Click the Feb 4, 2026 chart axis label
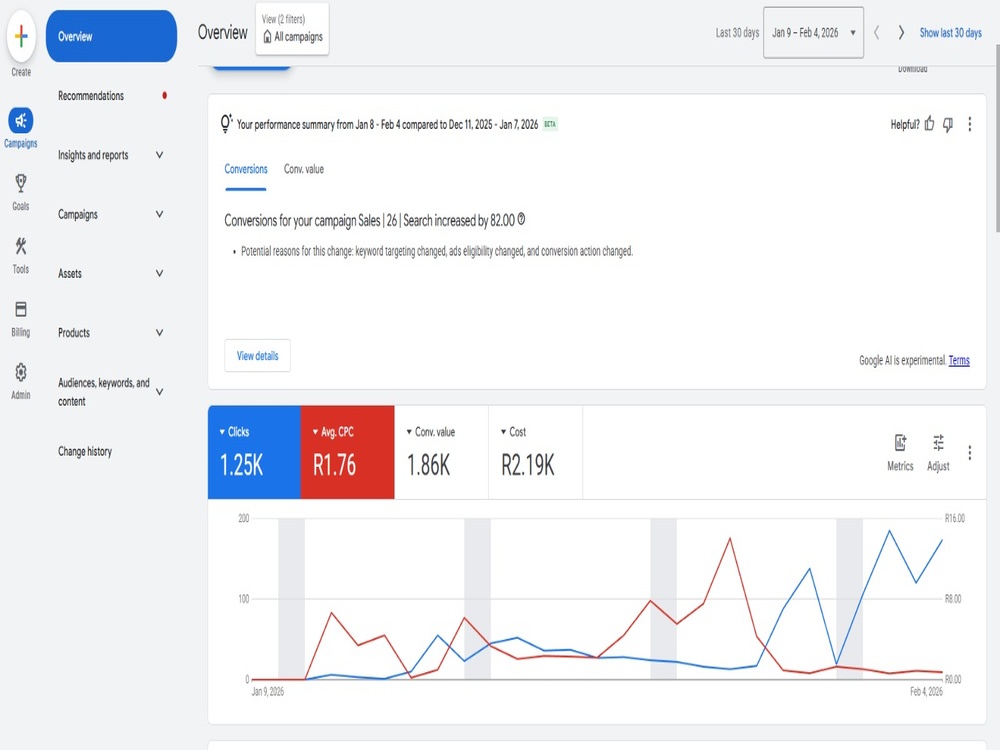The image size is (1000, 750). [926, 691]
